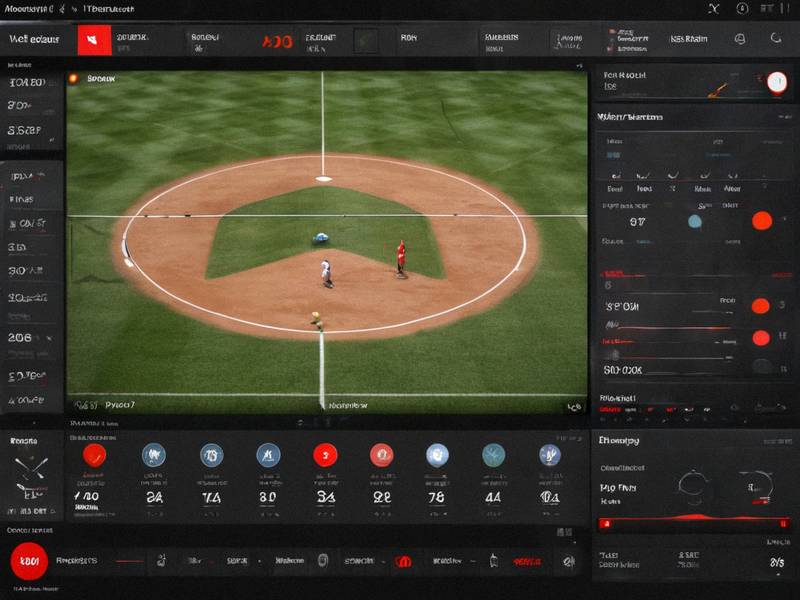Select the first red player badge above 1/80
Image resolution: width=800 pixels, height=600 pixels.
tap(94, 455)
